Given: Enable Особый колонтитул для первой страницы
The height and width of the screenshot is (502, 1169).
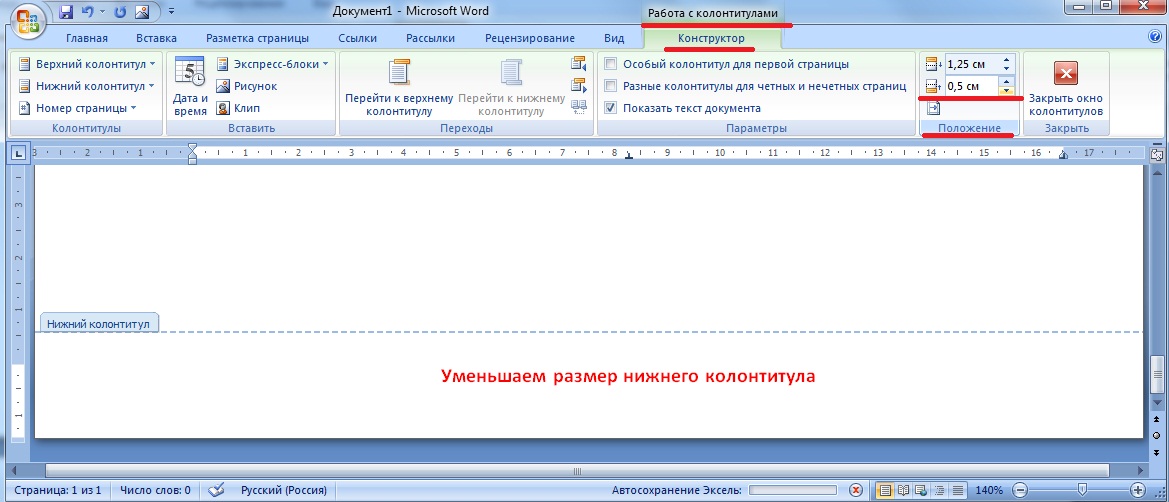Looking at the screenshot, I should coord(611,64).
